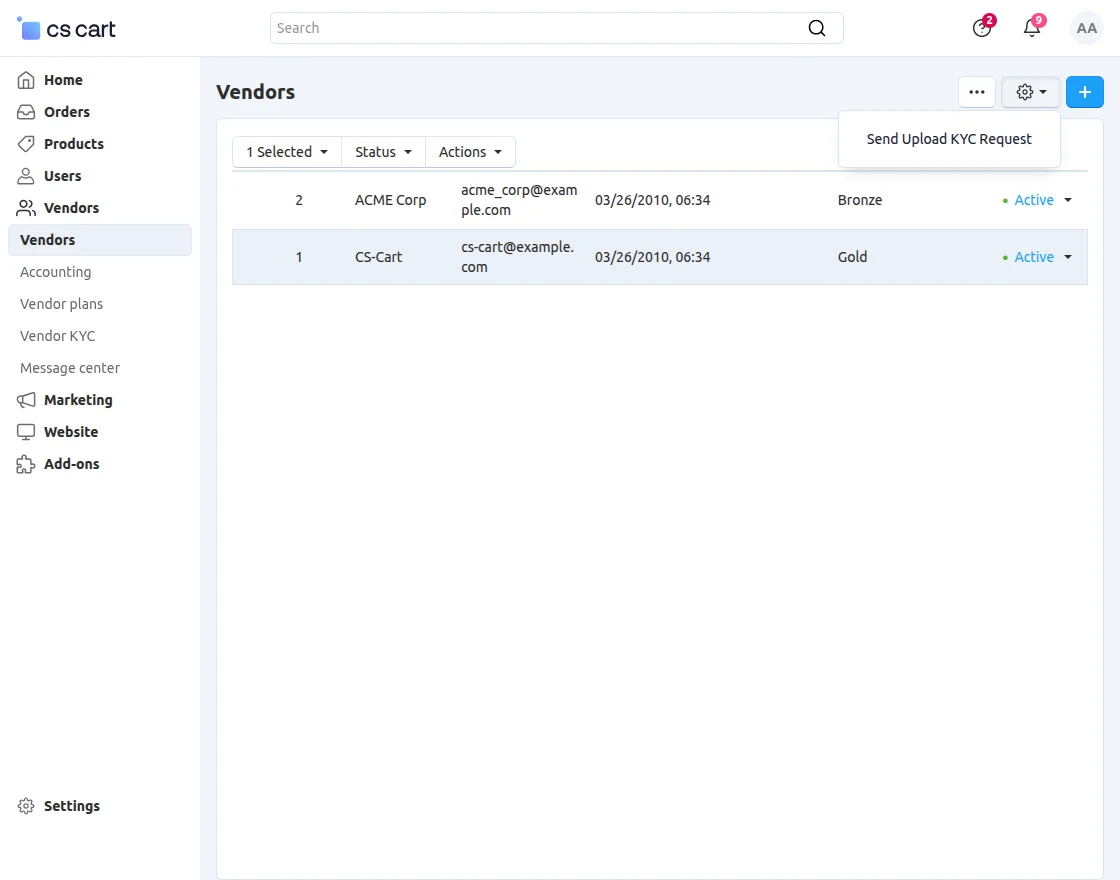Click the Add-ons puzzle piece icon
Image resolution: width=1120 pixels, height=880 pixels.
[x=26, y=464]
